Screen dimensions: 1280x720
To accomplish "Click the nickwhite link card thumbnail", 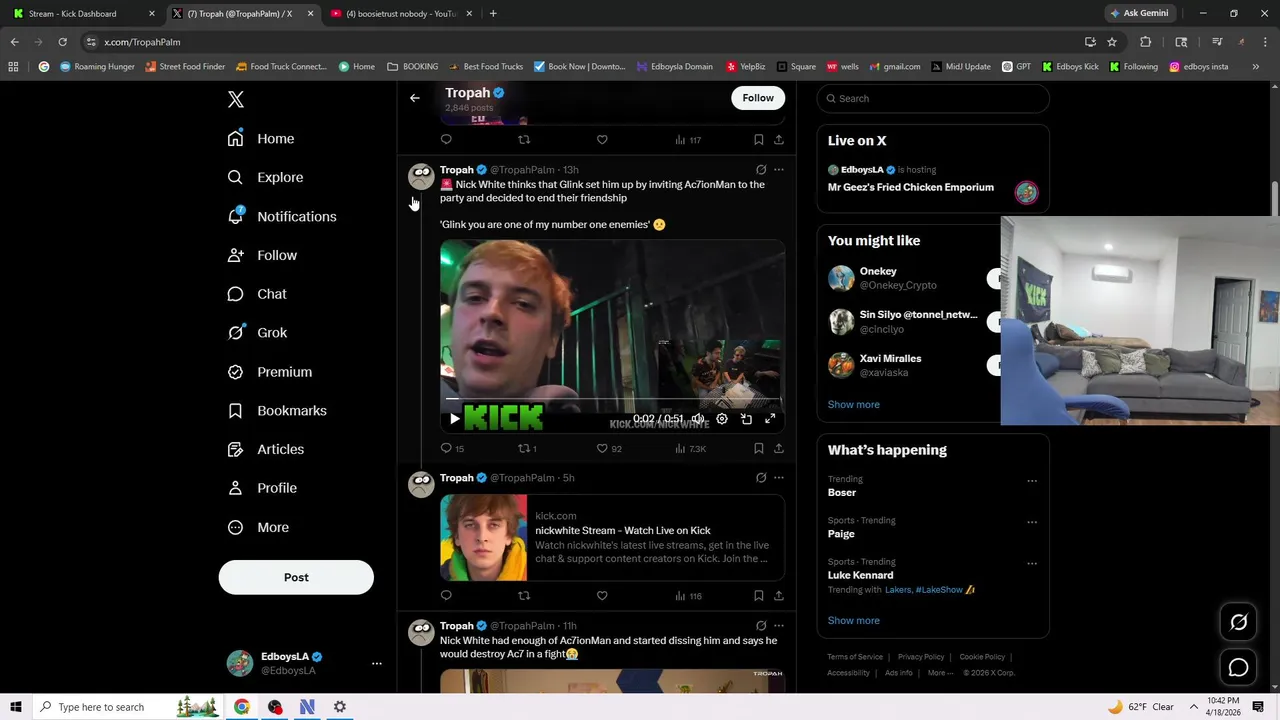I will pyautogui.click(x=483, y=538).
